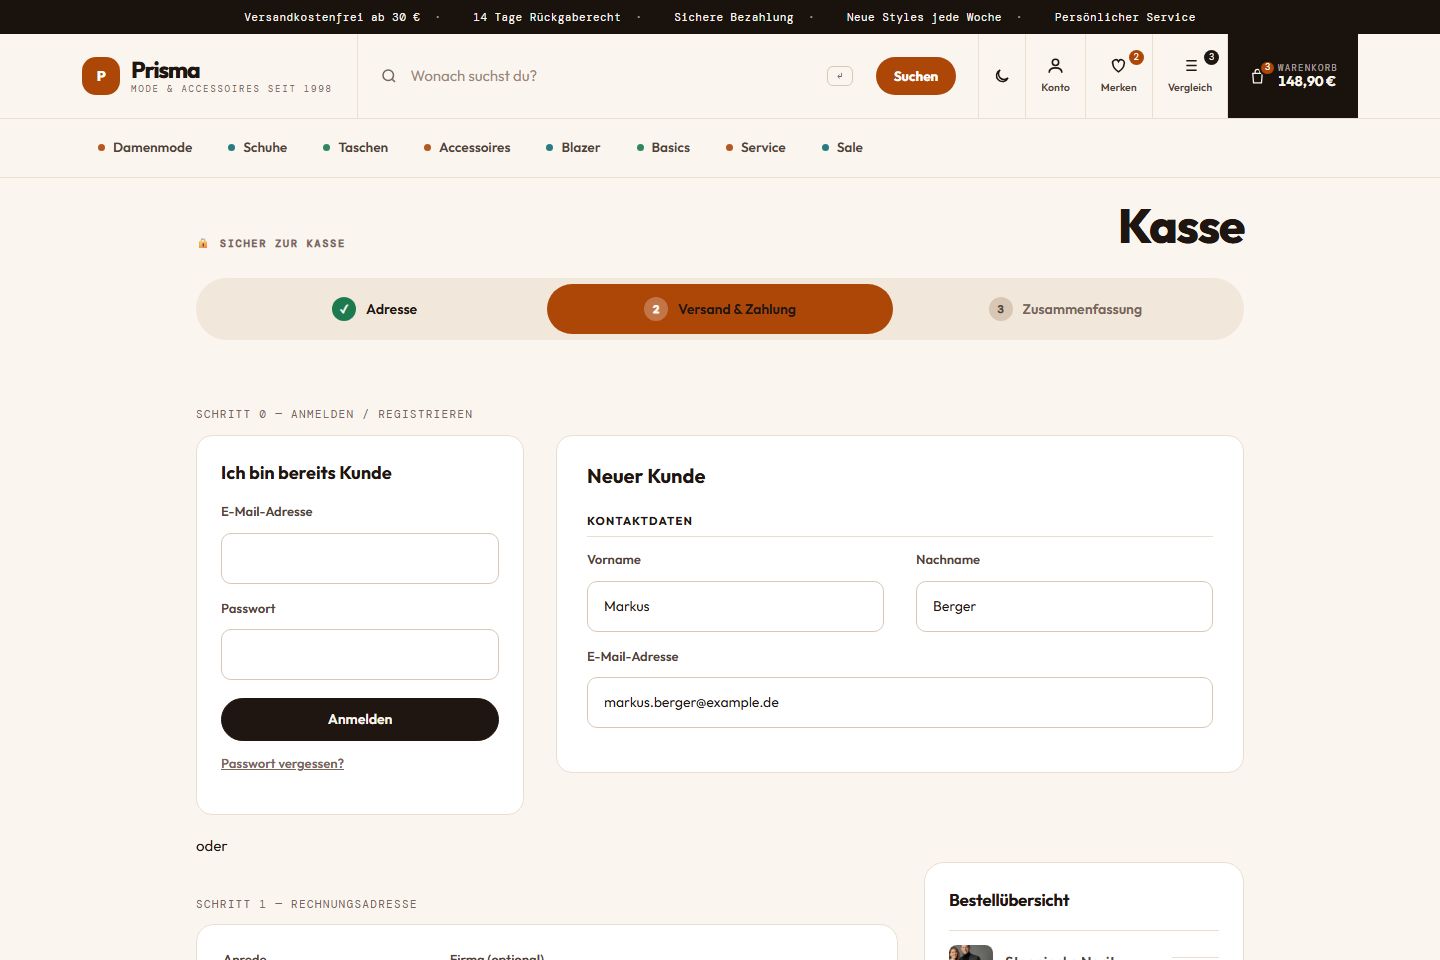Open the Schuhe menu

[258, 147]
